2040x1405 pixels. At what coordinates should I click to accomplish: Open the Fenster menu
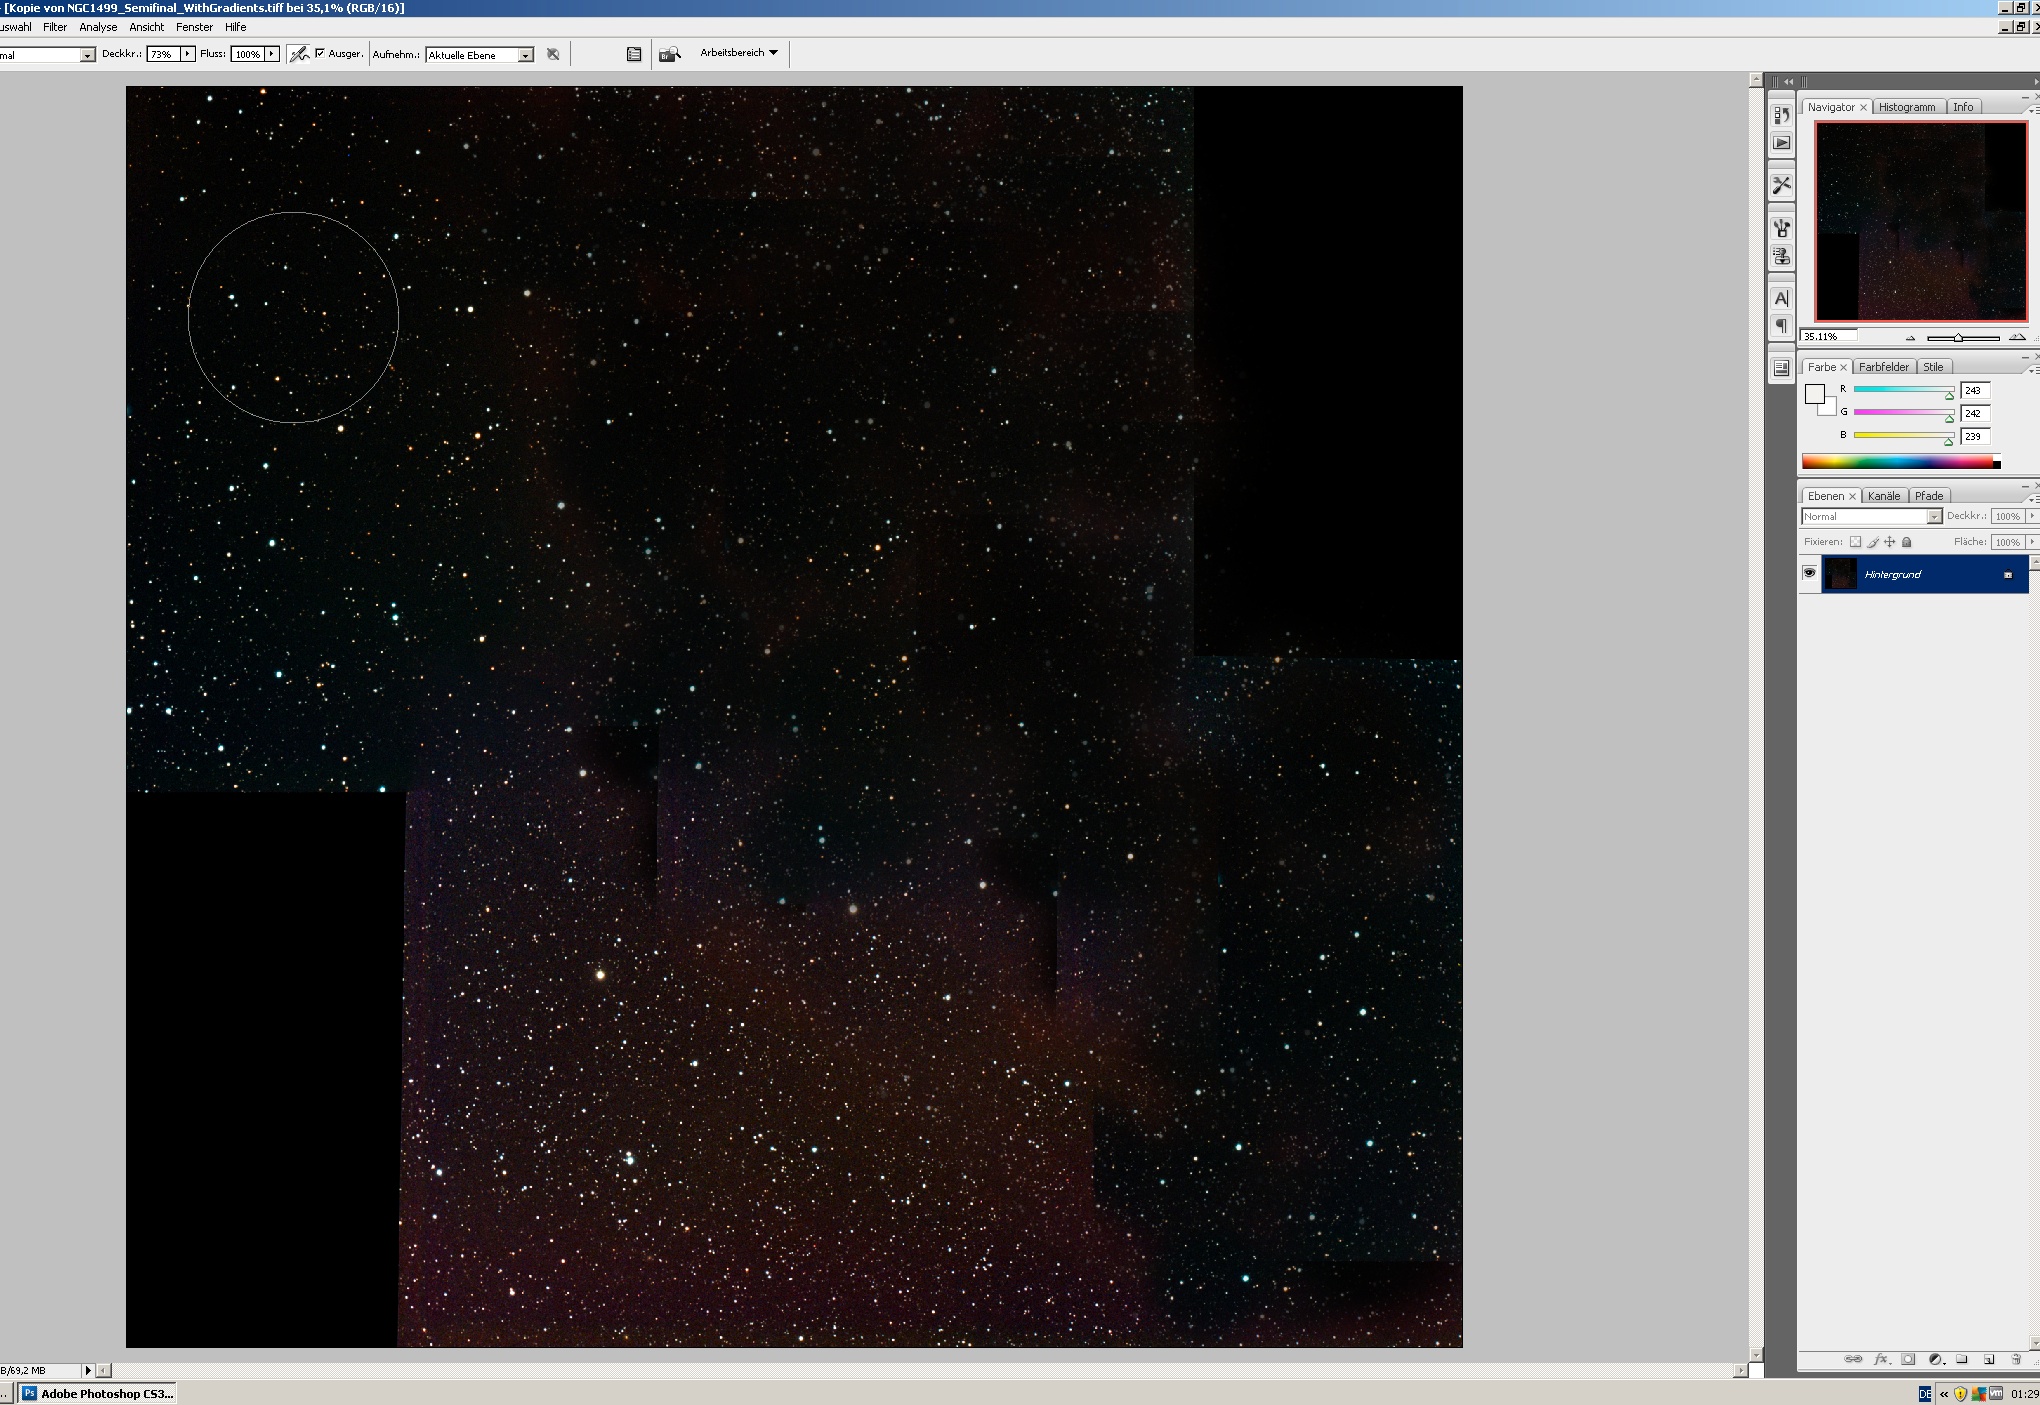(x=194, y=27)
